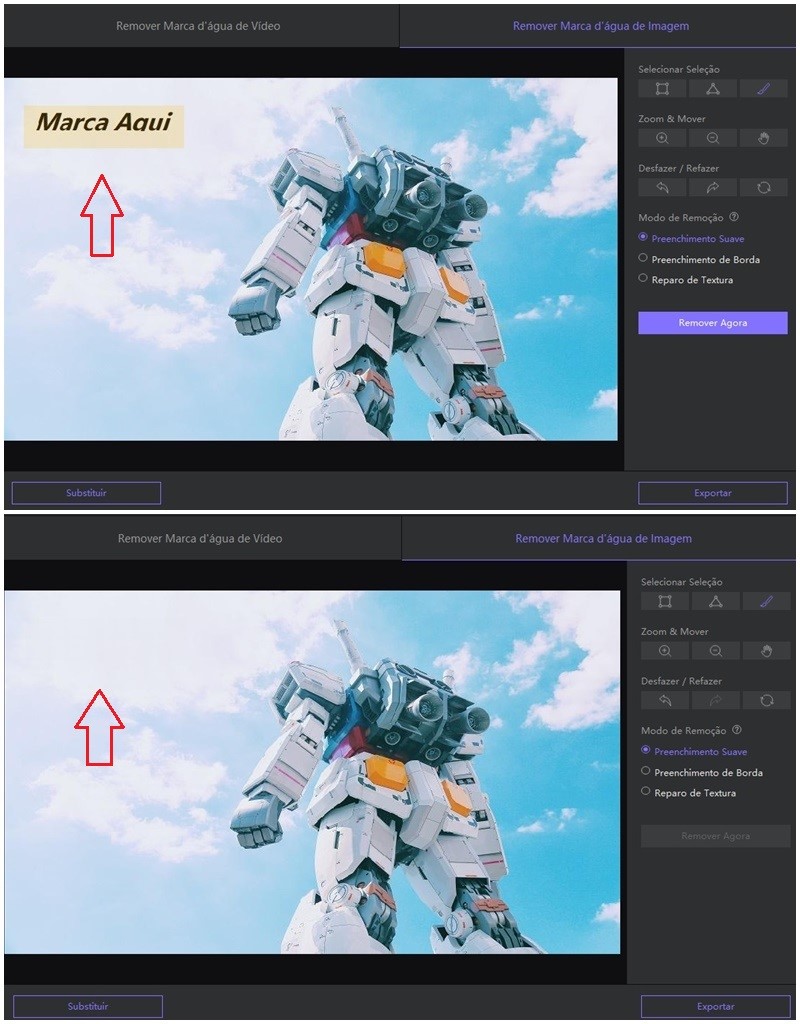This screenshot has width=800, height=1024.
Task: Click zoom out icon in bottom panel
Action: [x=716, y=650]
